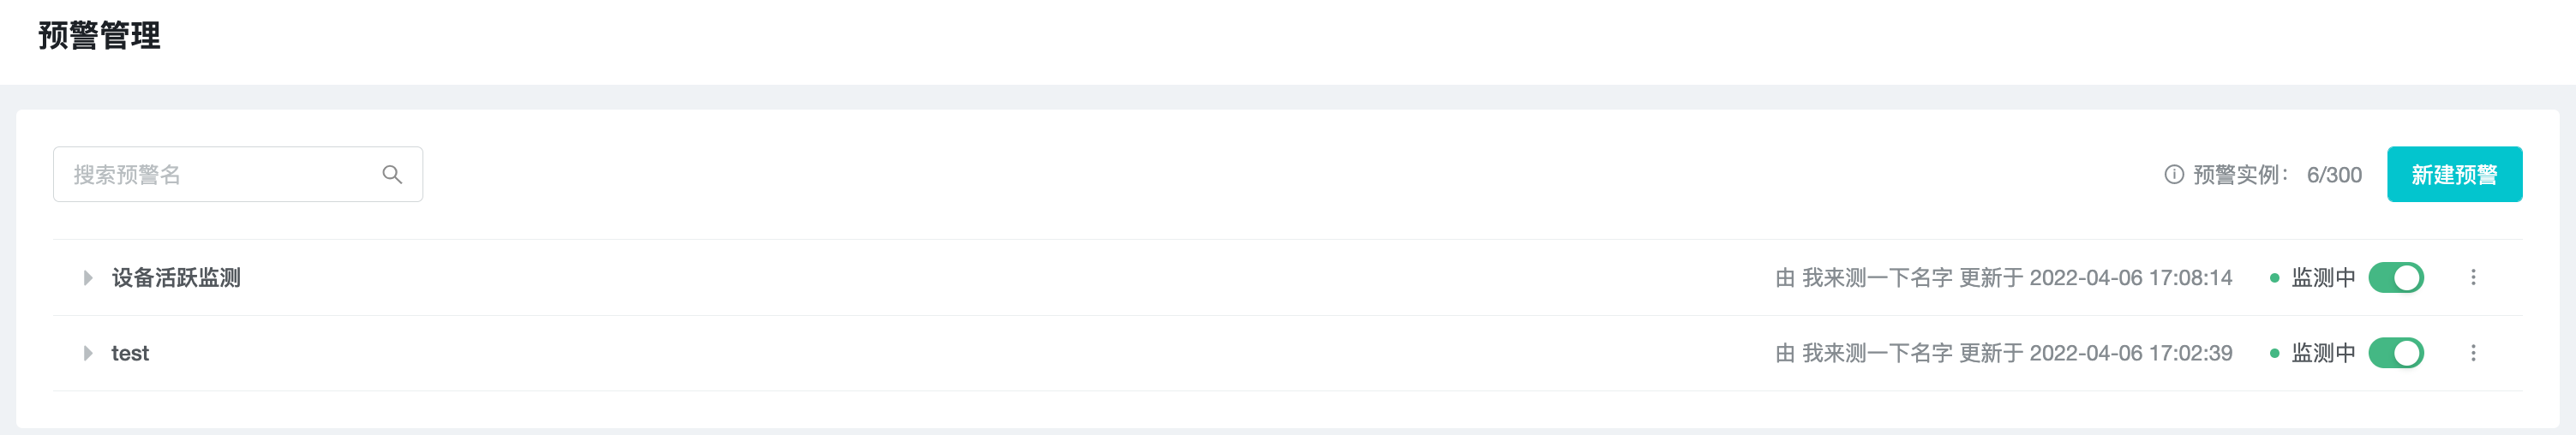Click the 新建预警 button

(2454, 175)
